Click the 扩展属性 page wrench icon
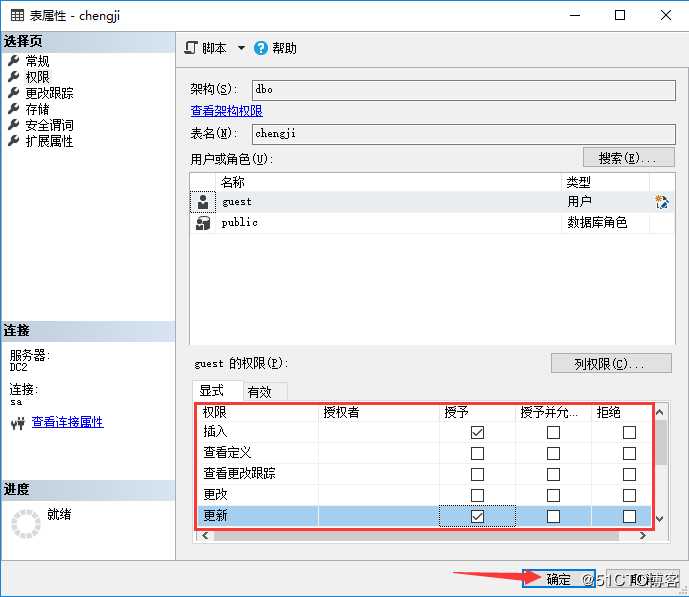 pyautogui.click(x=14, y=140)
